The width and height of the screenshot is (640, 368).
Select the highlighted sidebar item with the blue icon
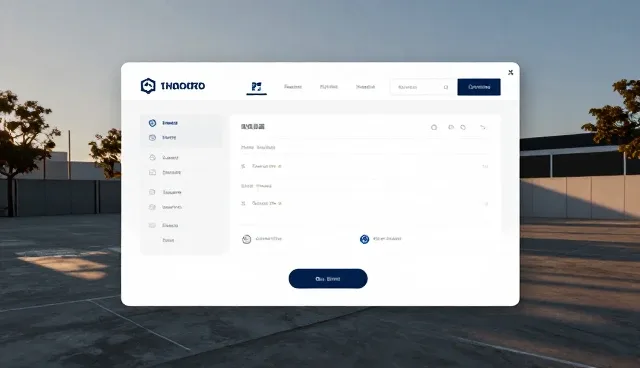click(x=181, y=123)
